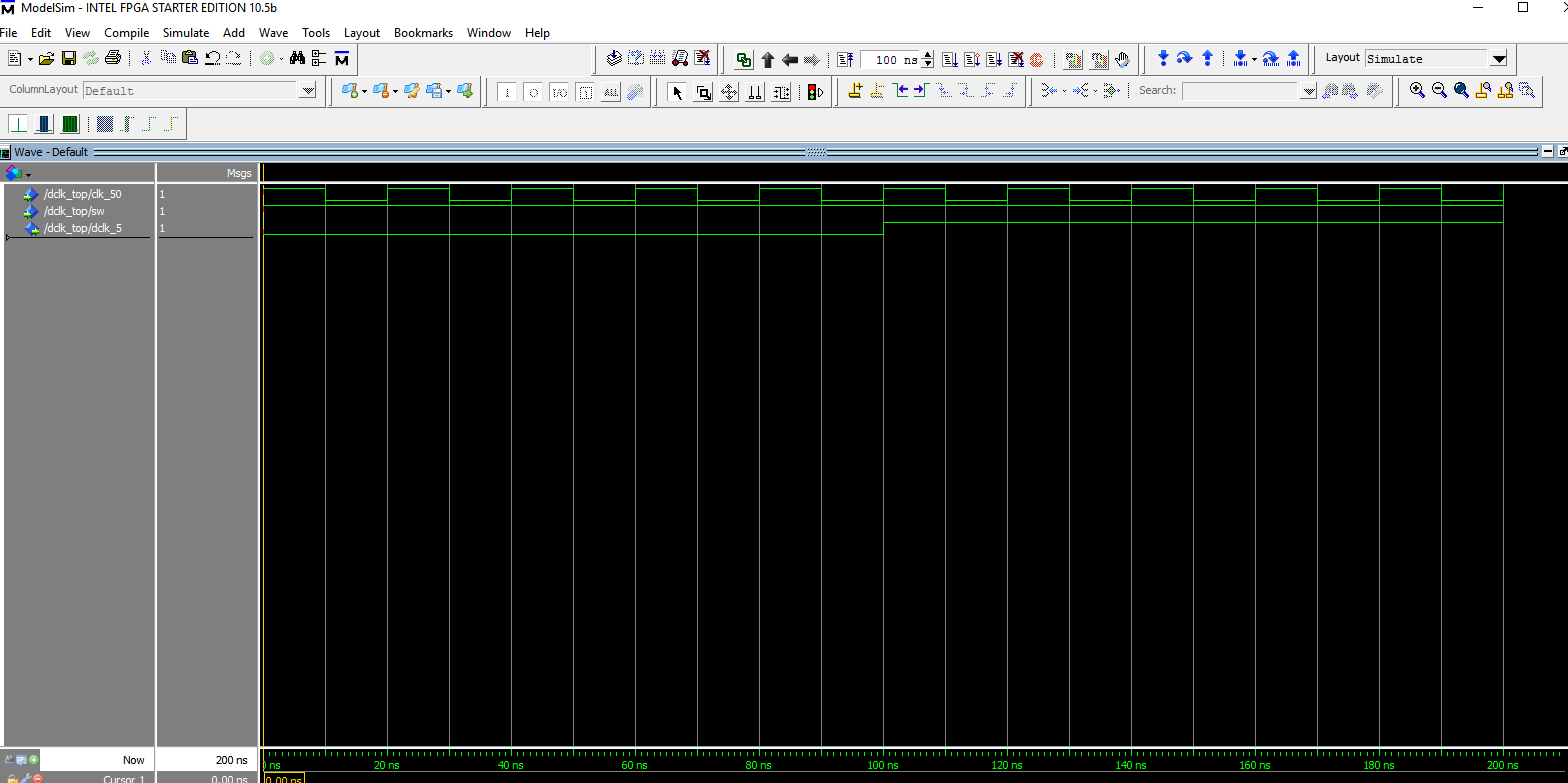
Task: Click the traffic light run control icon
Action: tap(815, 92)
